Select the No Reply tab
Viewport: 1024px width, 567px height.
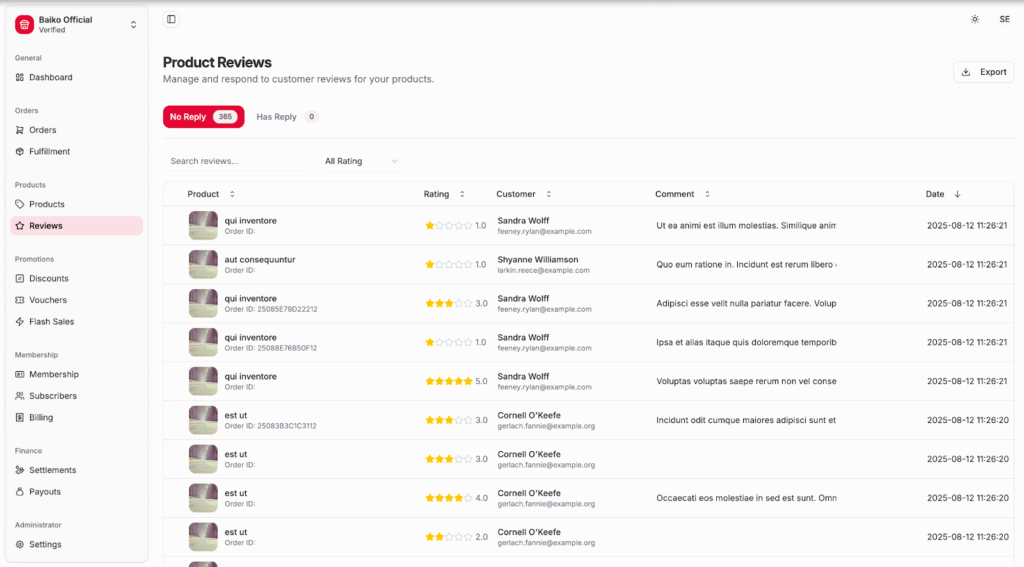203,117
